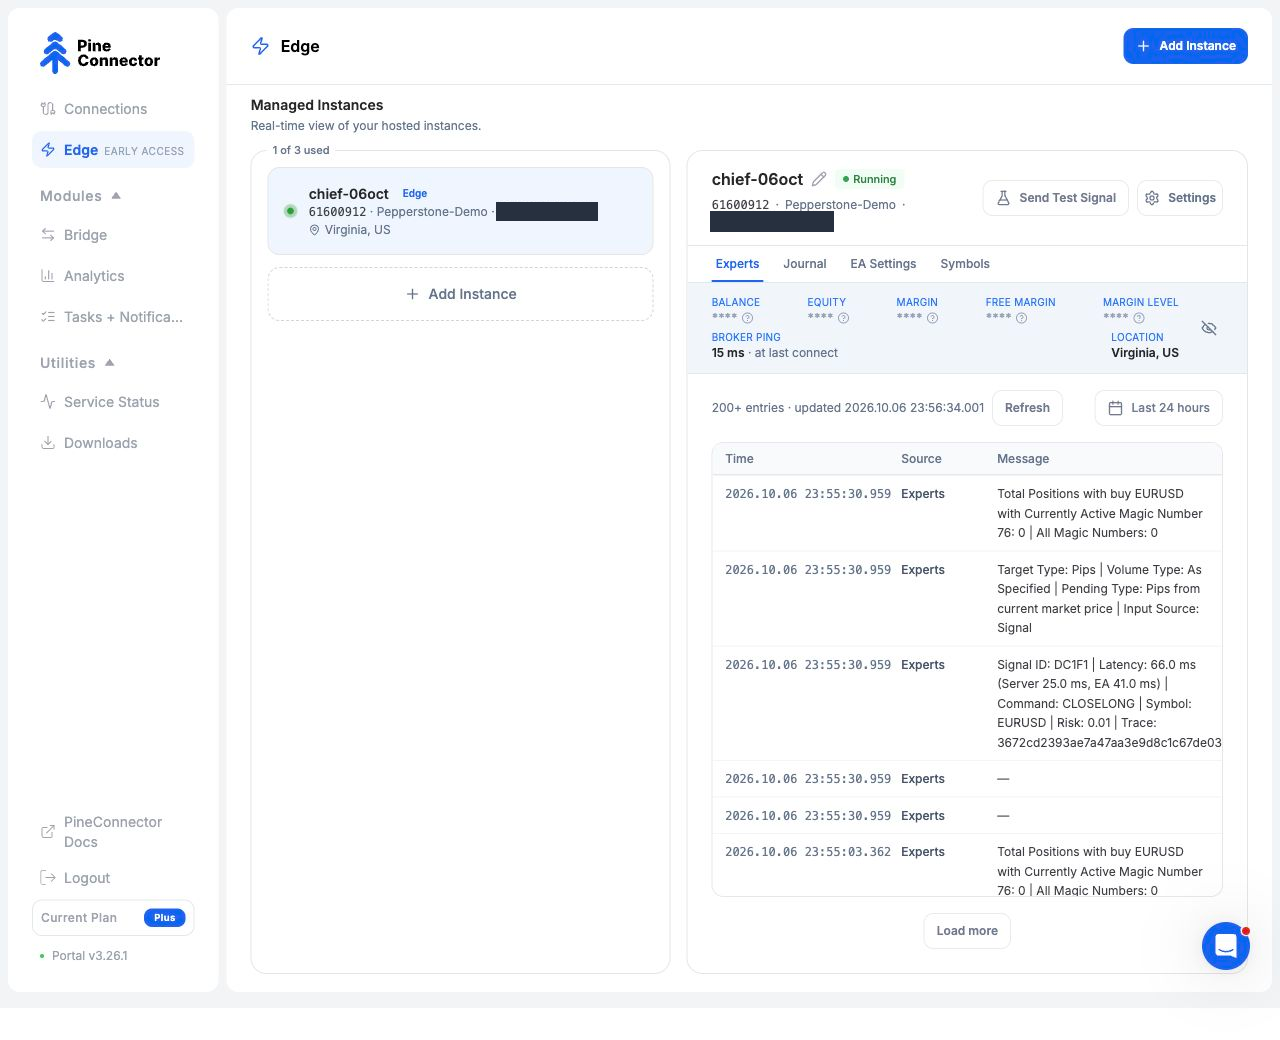The height and width of the screenshot is (1040, 1280).
Task: Click the Time column header
Action: click(739, 459)
